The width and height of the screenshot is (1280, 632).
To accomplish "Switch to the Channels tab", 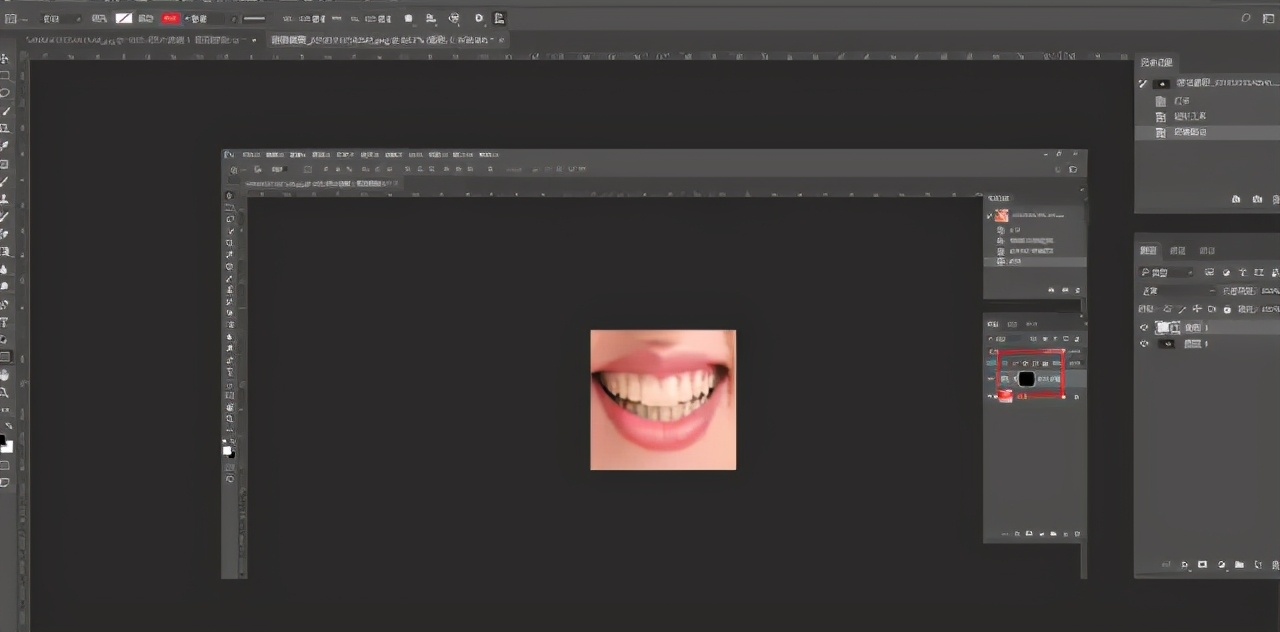I will pos(1178,250).
